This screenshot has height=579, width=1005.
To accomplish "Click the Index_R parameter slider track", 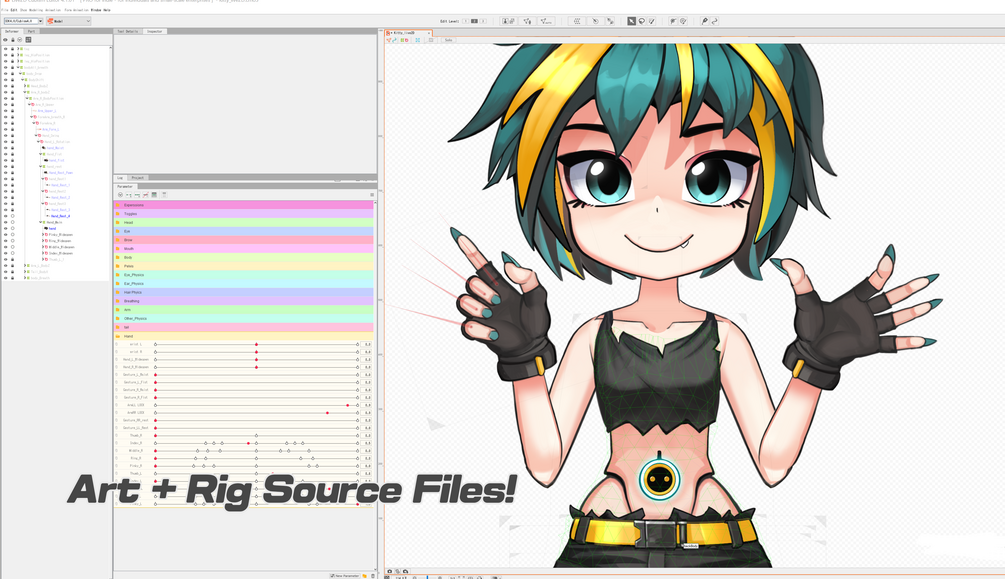I will (x=256, y=443).
